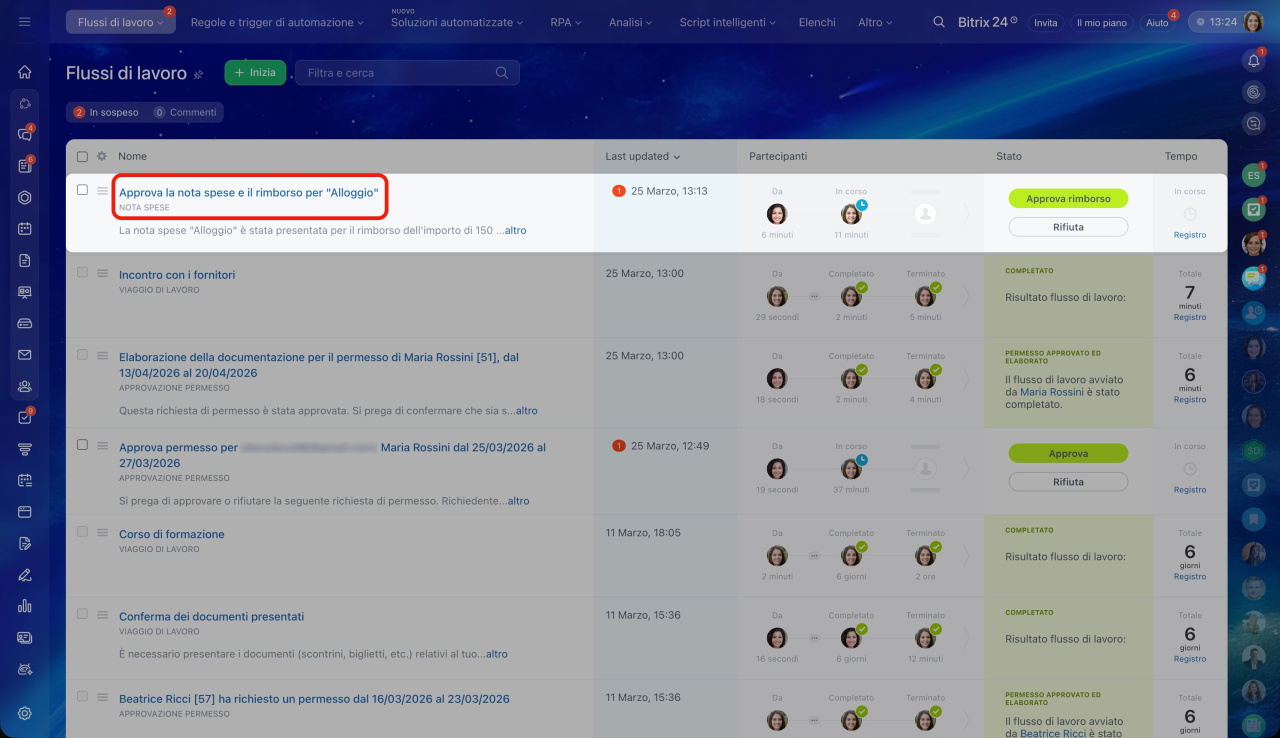Screen dimensions: 1280x738
Task: Expand the Flussi di lavoro dropdown menu
Action: (120, 22)
